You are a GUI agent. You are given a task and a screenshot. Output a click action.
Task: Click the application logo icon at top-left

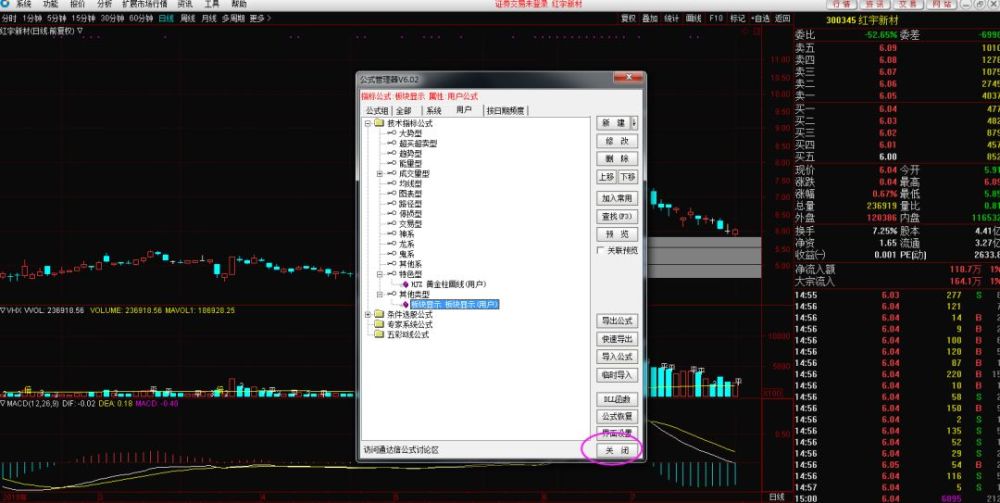4,4
